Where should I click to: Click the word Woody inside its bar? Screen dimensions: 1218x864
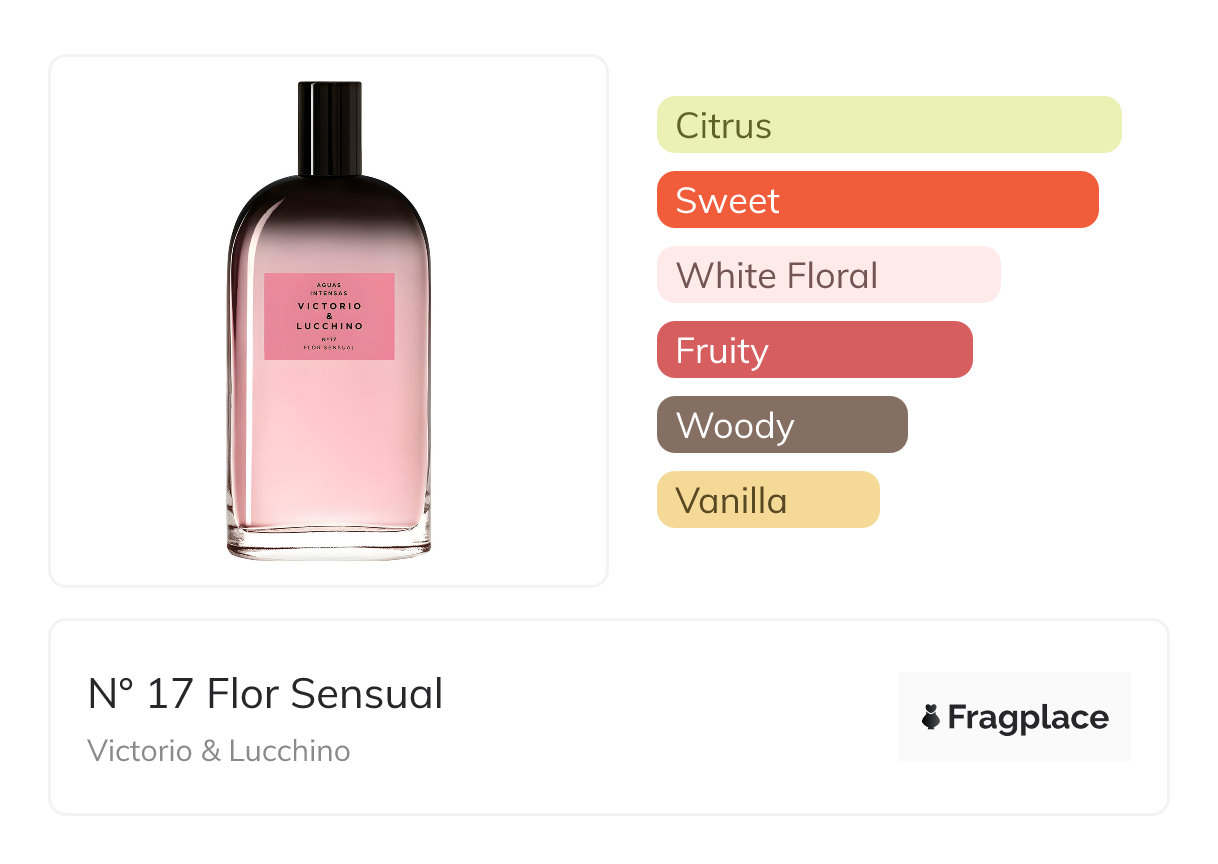(735, 426)
